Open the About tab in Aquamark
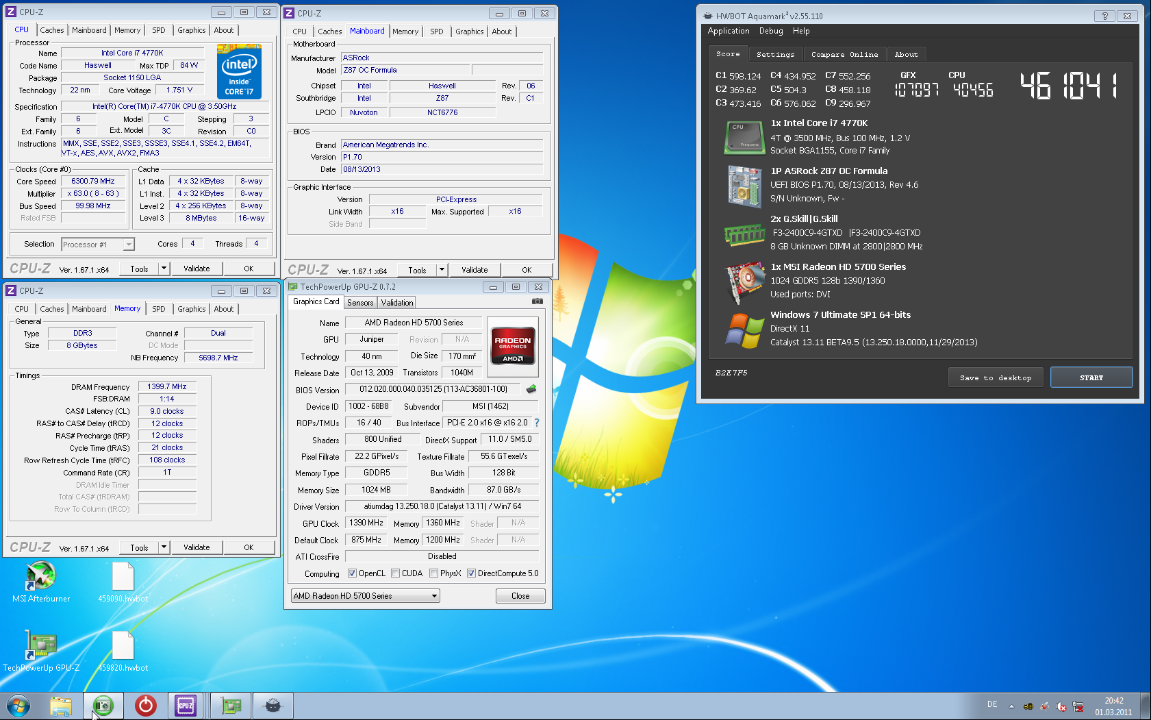The image size is (1151, 720). click(906, 54)
